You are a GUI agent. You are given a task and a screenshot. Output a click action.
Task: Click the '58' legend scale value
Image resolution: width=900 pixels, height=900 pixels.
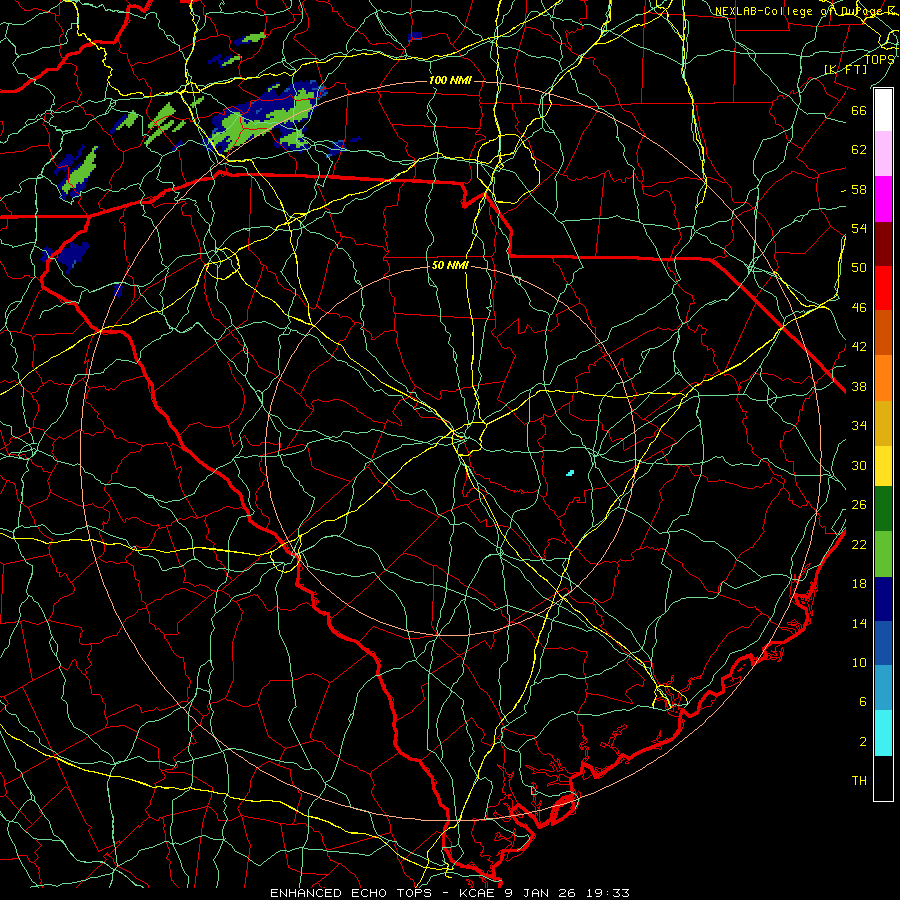859,189
